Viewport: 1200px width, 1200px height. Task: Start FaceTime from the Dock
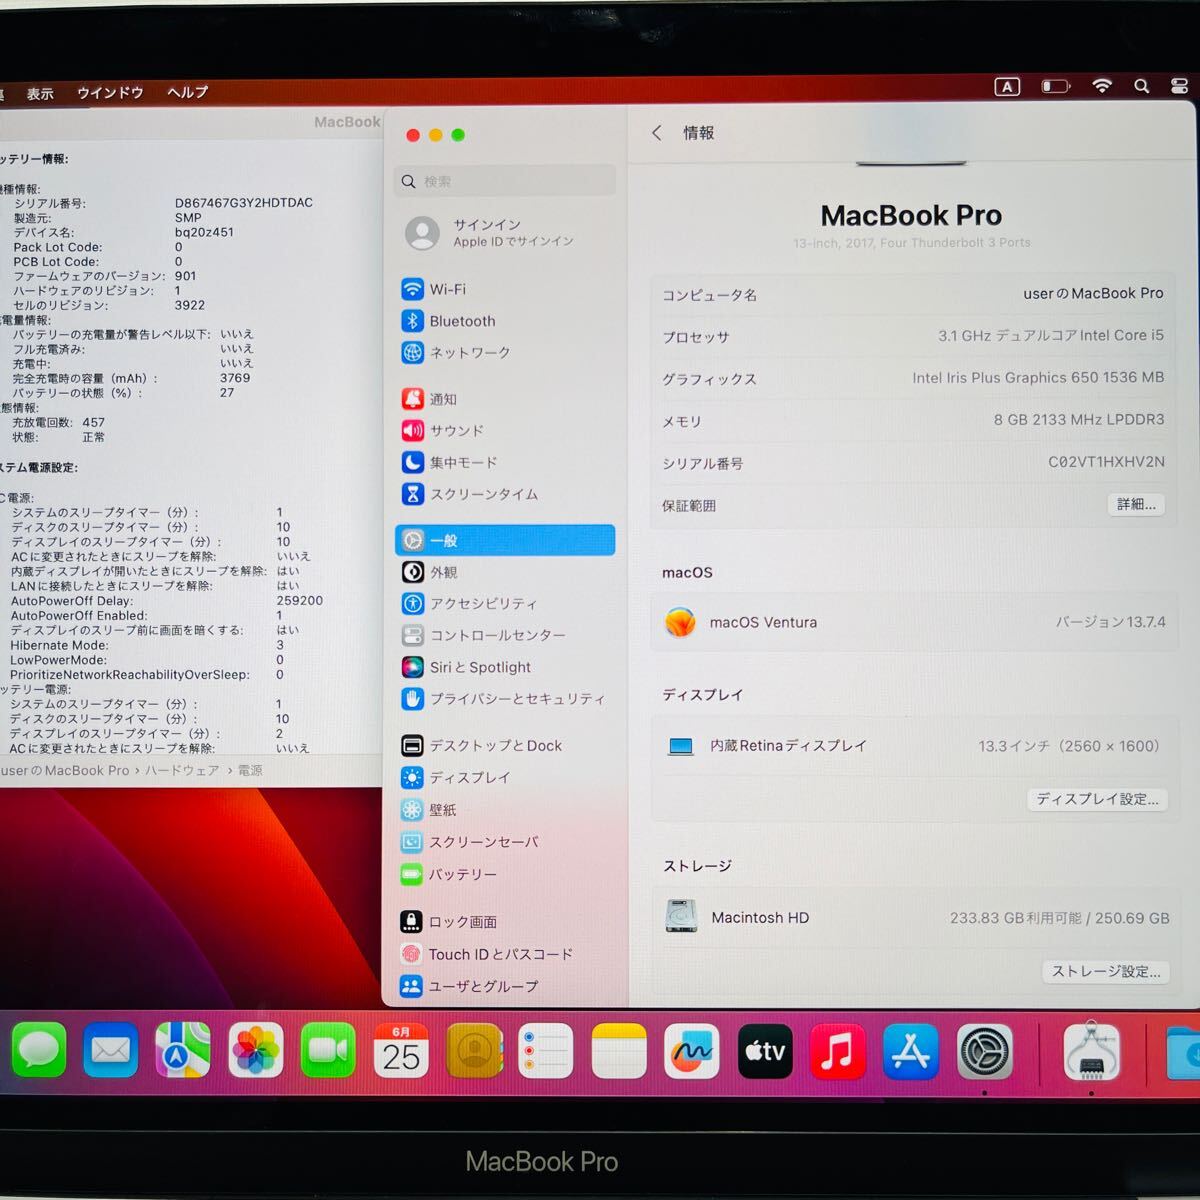[328, 1051]
